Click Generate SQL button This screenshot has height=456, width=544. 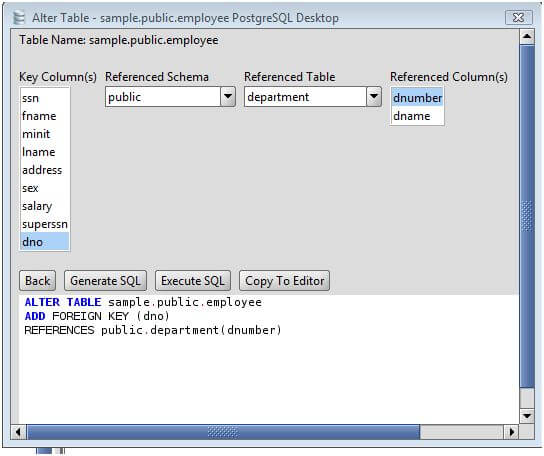pos(105,280)
